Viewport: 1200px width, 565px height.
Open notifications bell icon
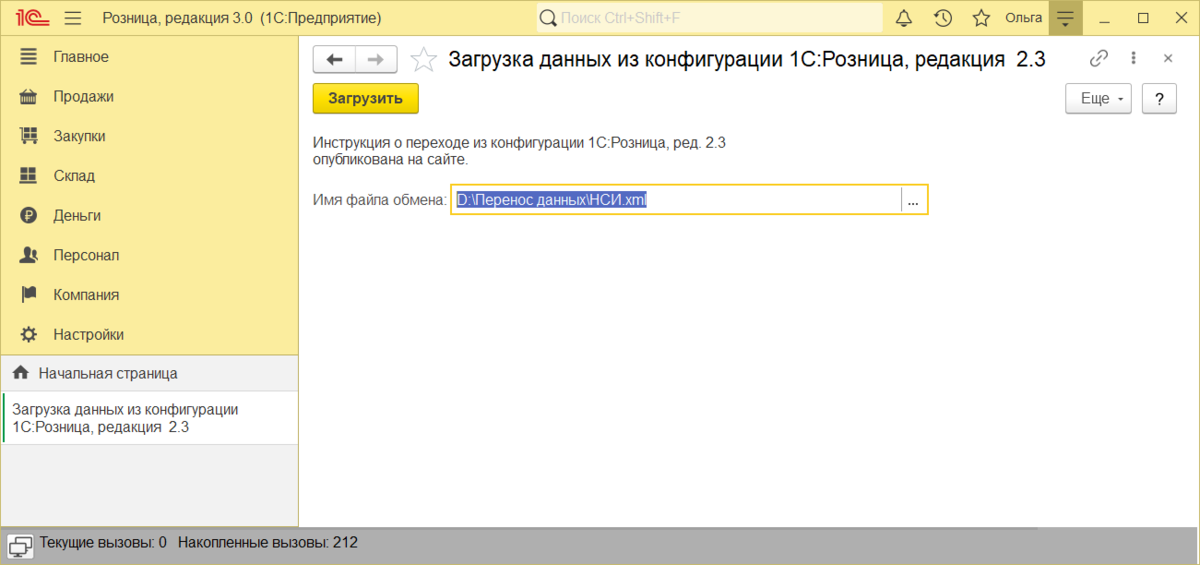904,18
